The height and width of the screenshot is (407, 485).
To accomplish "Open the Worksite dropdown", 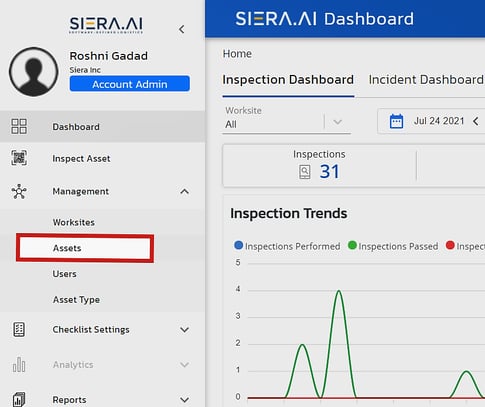I will coord(287,121).
